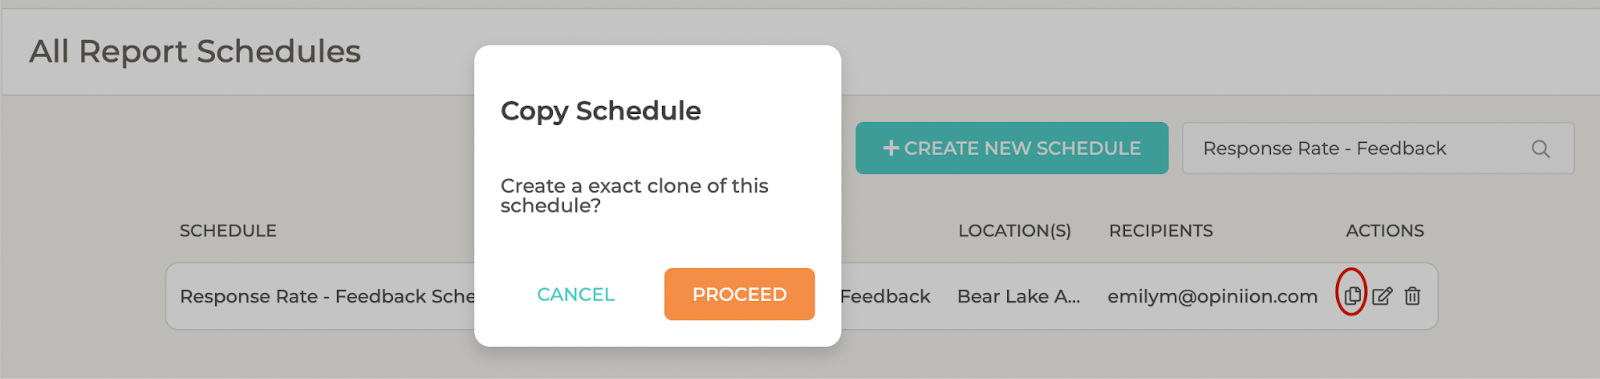Click the edit schedule pencil icon
The width and height of the screenshot is (1600, 379).
coord(1382,296)
